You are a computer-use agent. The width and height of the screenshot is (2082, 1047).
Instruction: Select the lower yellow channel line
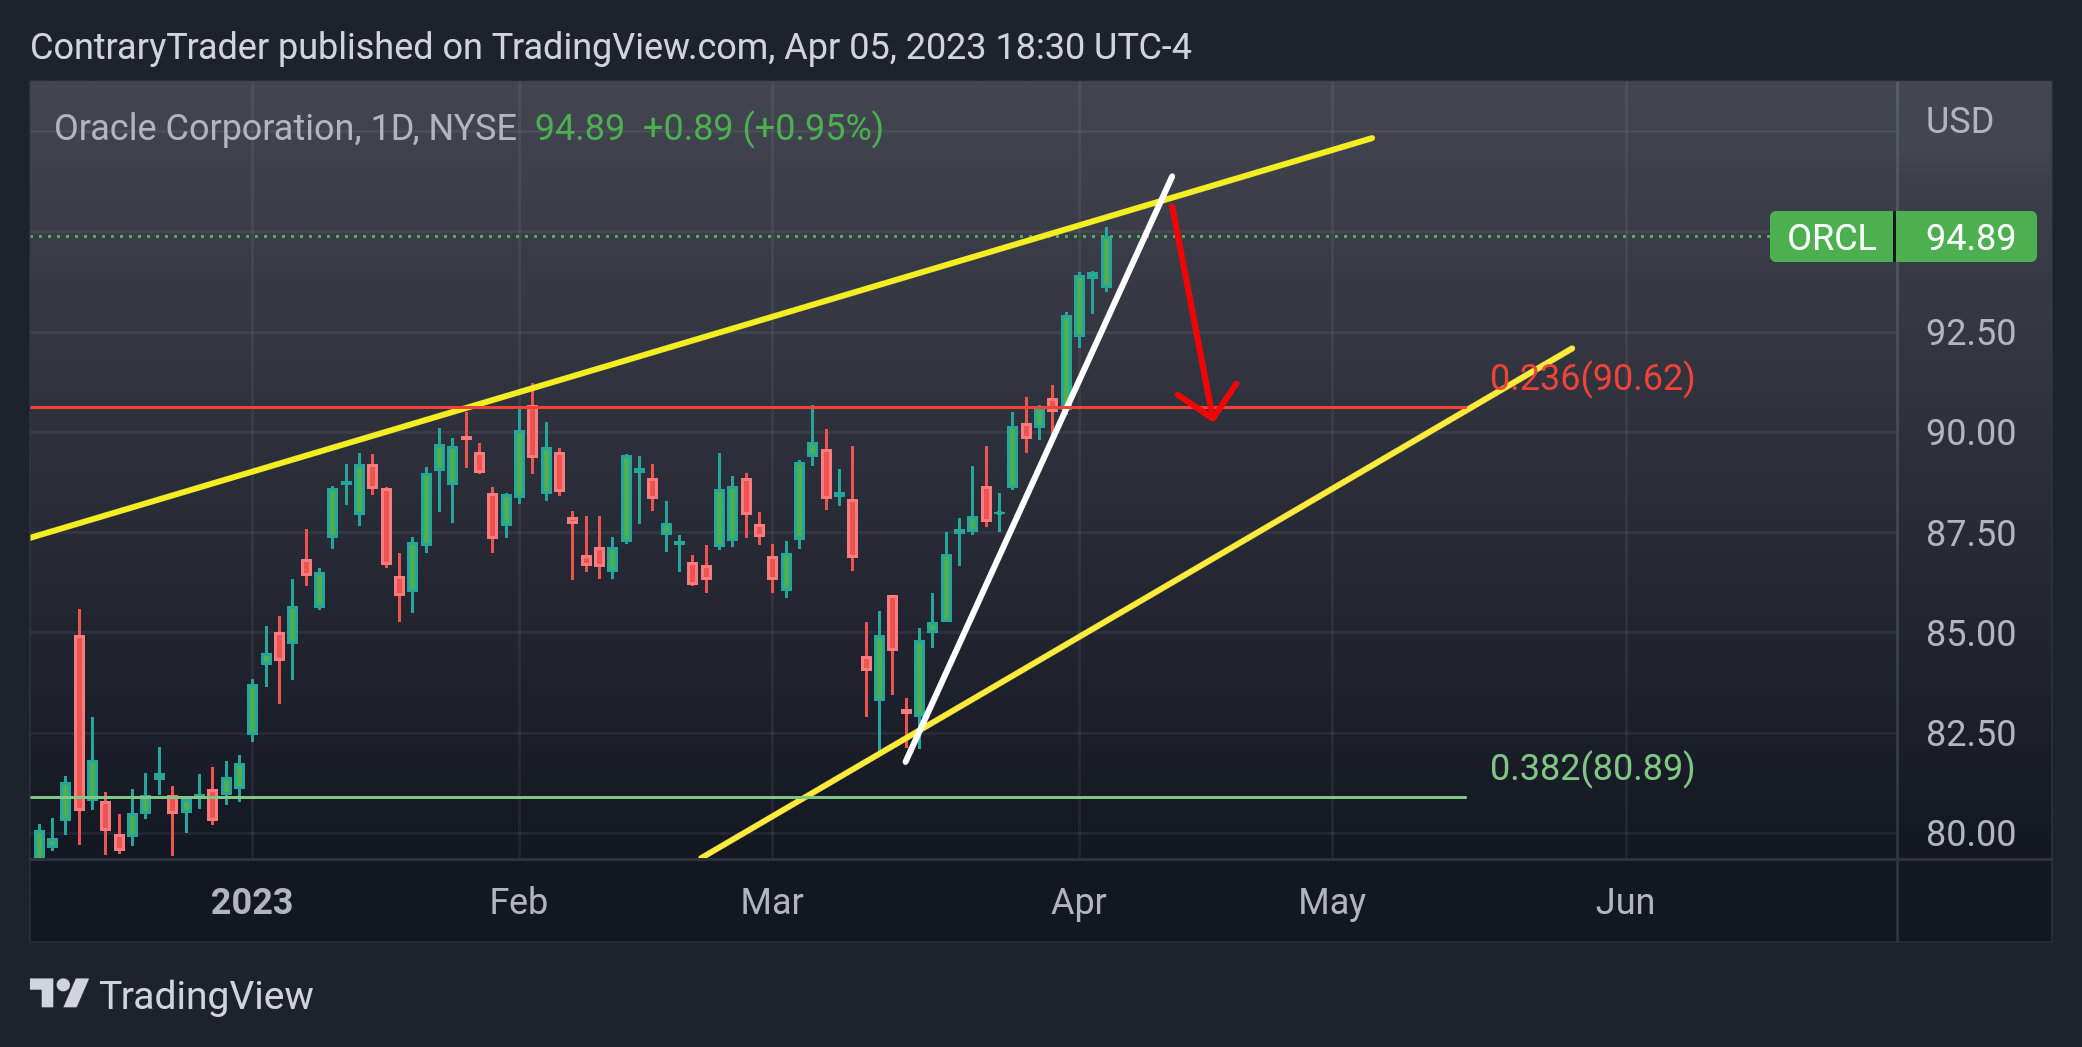1136,603
